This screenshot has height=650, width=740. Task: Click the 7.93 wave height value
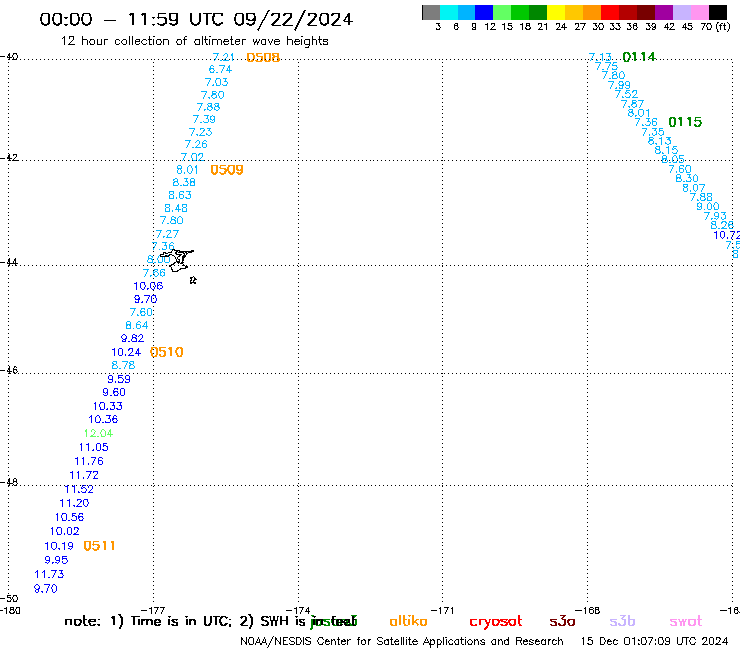[x=715, y=216]
